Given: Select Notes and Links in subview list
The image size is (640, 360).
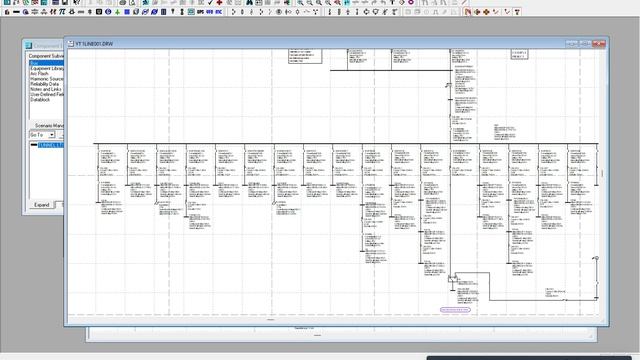Looking at the screenshot, I should (x=46, y=89).
